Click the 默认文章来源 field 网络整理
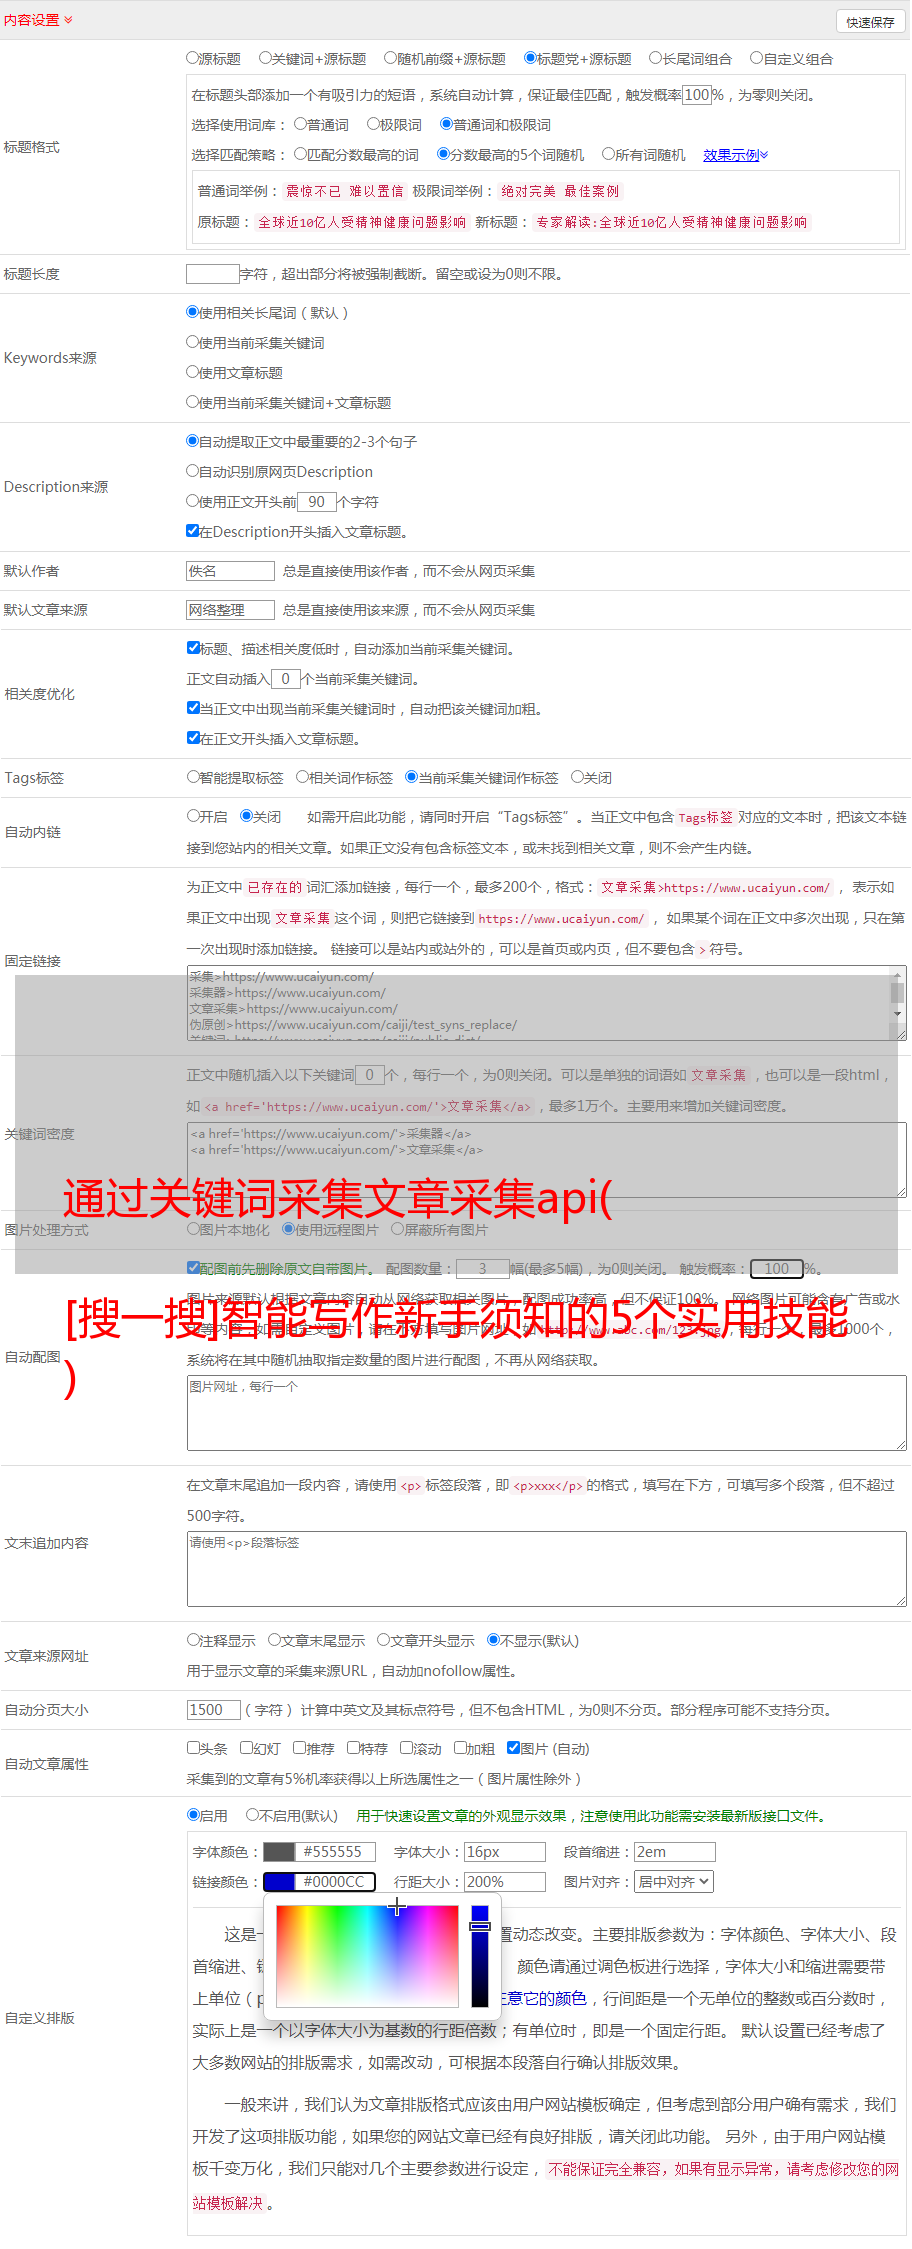Image resolution: width=912 pixels, height=2249 pixels. point(230,610)
